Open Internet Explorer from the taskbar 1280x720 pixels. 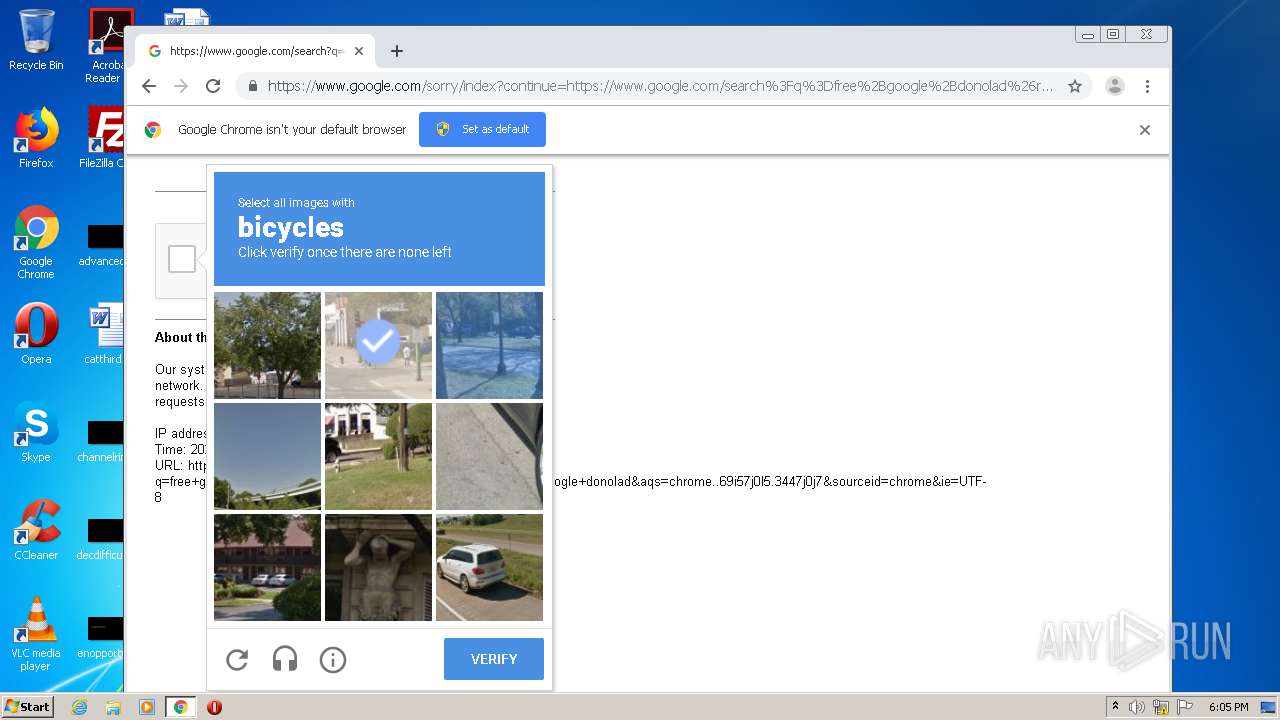(x=79, y=707)
